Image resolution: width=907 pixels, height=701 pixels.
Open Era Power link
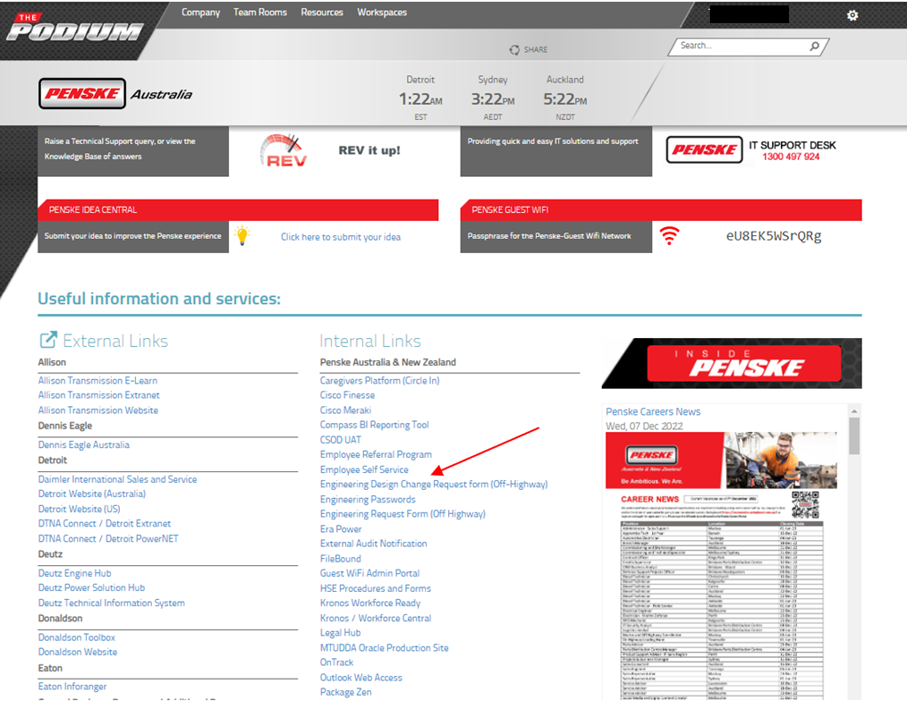point(341,529)
